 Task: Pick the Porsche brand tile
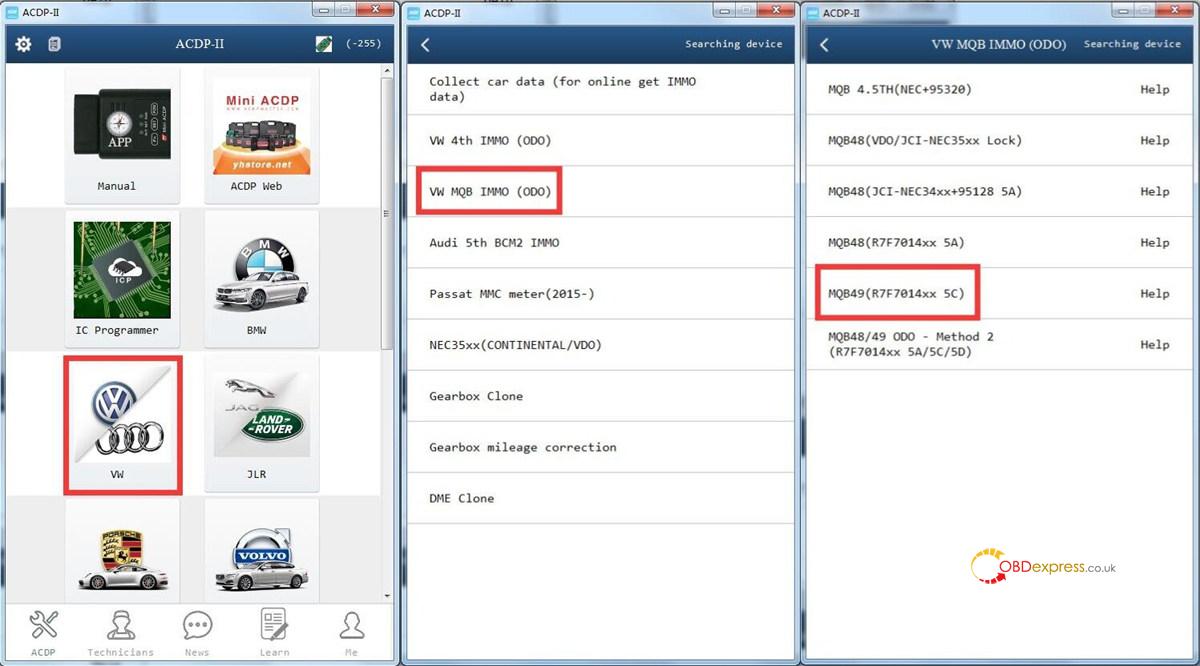(122, 550)
